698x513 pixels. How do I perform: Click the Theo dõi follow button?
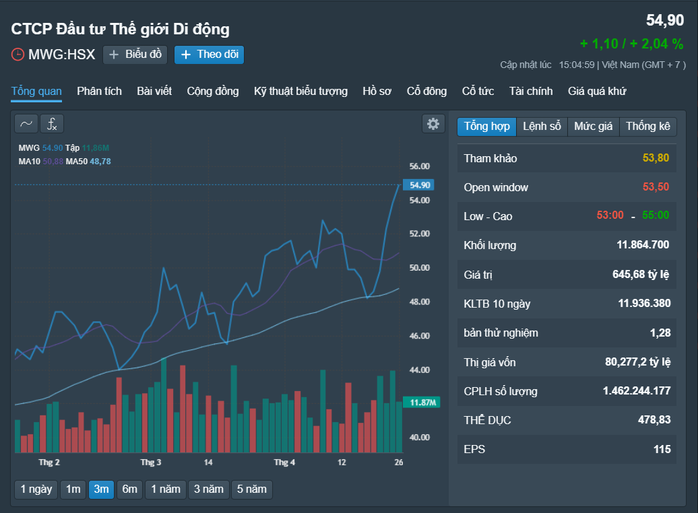click(x=209, y=54)
